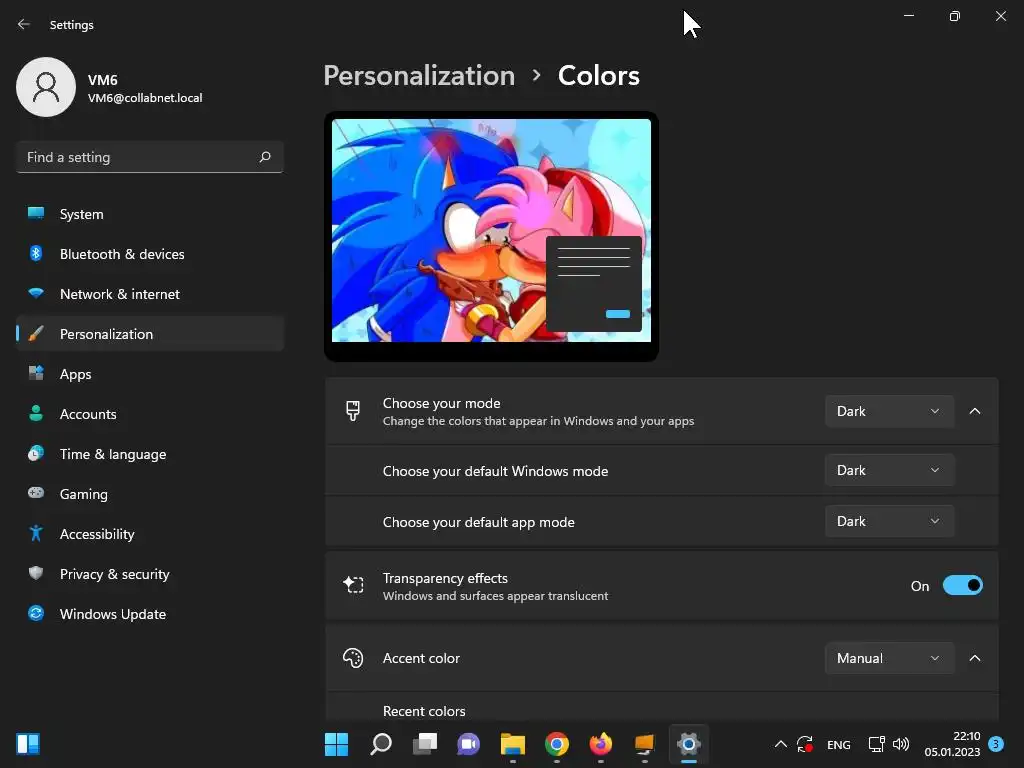Select Gaming text in sidebar

point(84,494)
